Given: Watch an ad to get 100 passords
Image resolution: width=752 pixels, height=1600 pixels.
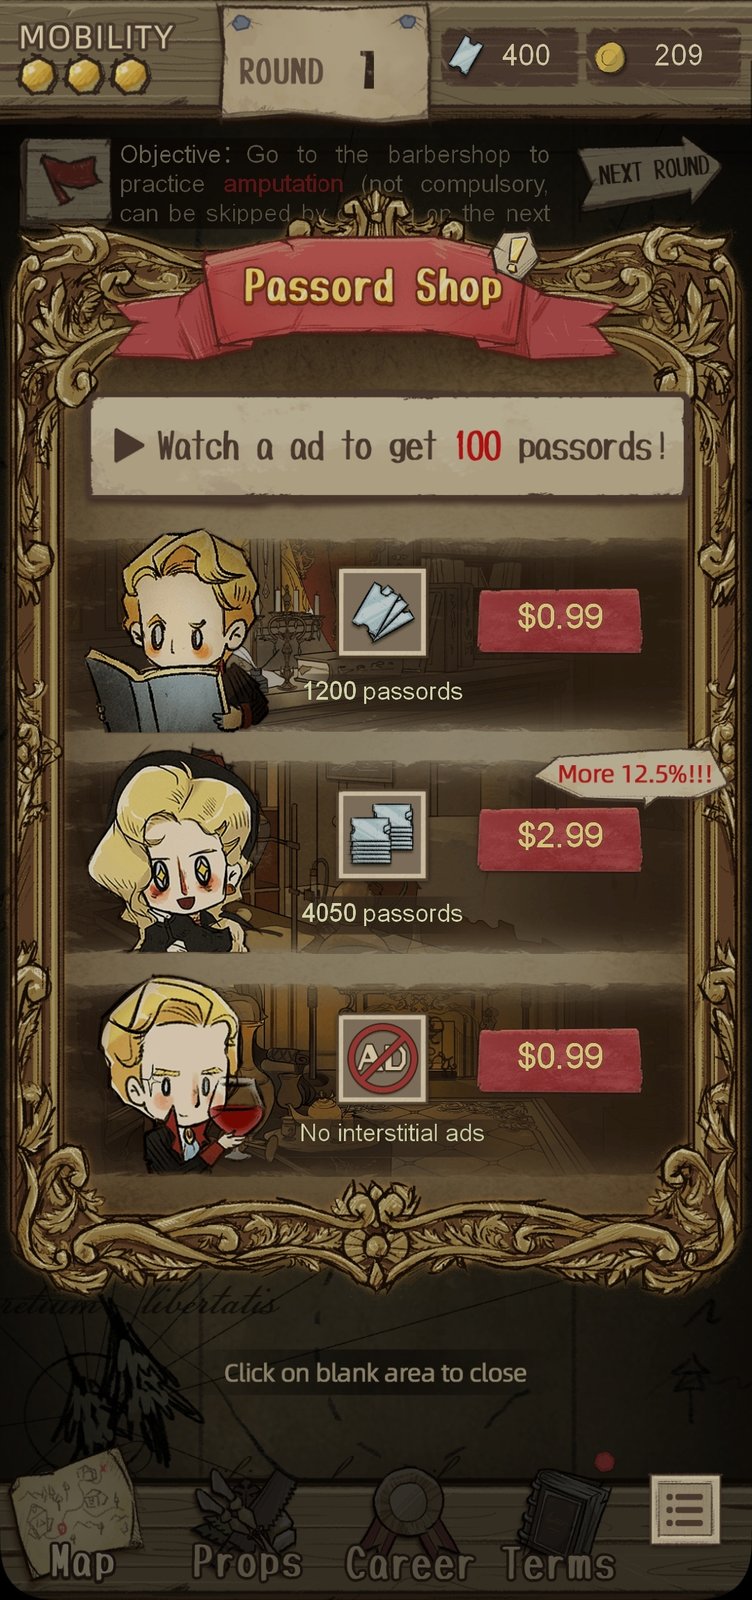Looking at the screenshot, I should click(388, 445).
